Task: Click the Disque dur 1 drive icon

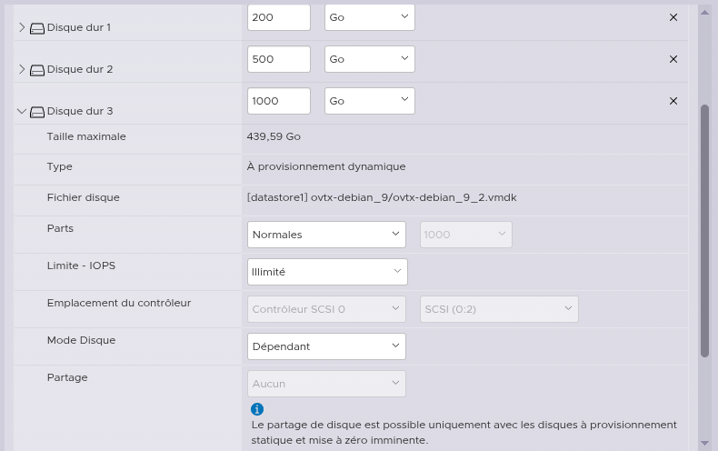Action: [37, 28]
